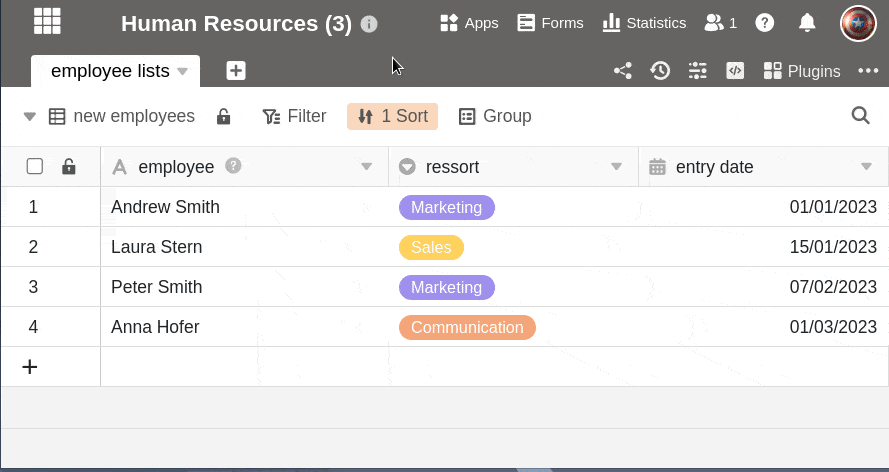This screenshot has height=472, width=889.
Task: Click the base info icon beside title
Action: point(369,23)
